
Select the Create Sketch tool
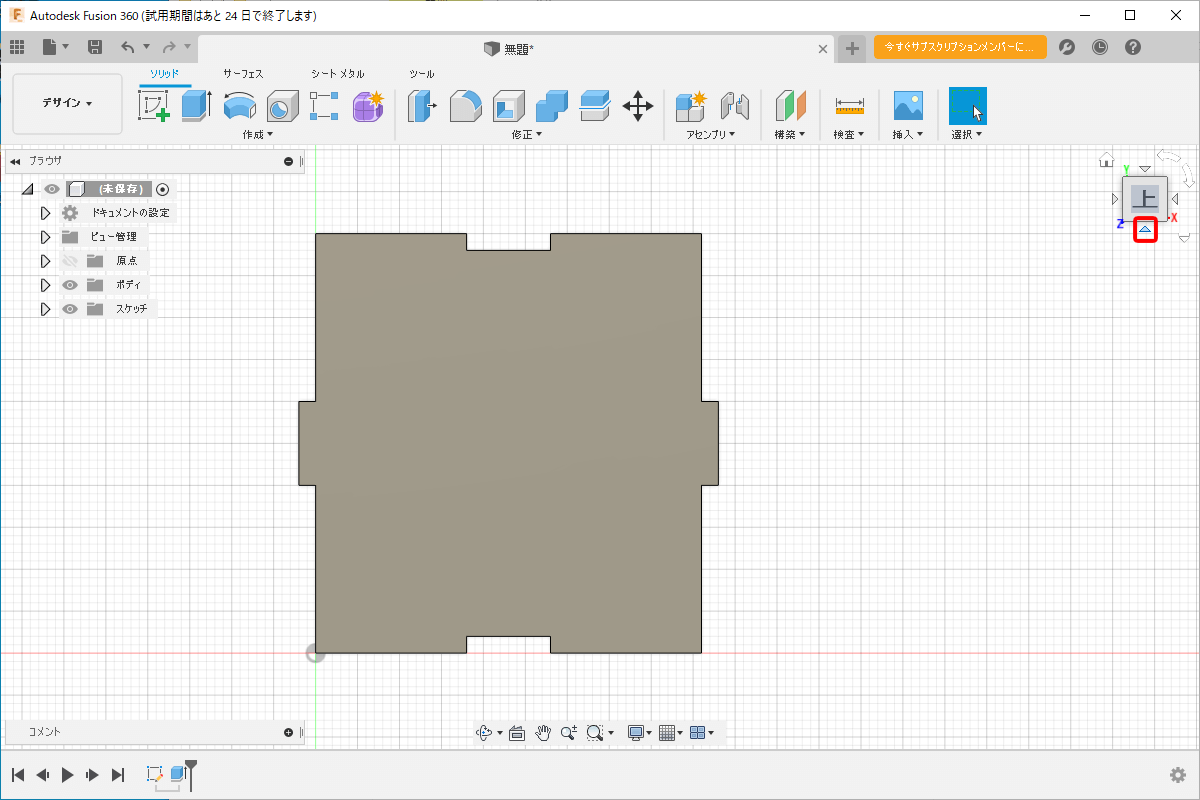click(x=154, y=105)
